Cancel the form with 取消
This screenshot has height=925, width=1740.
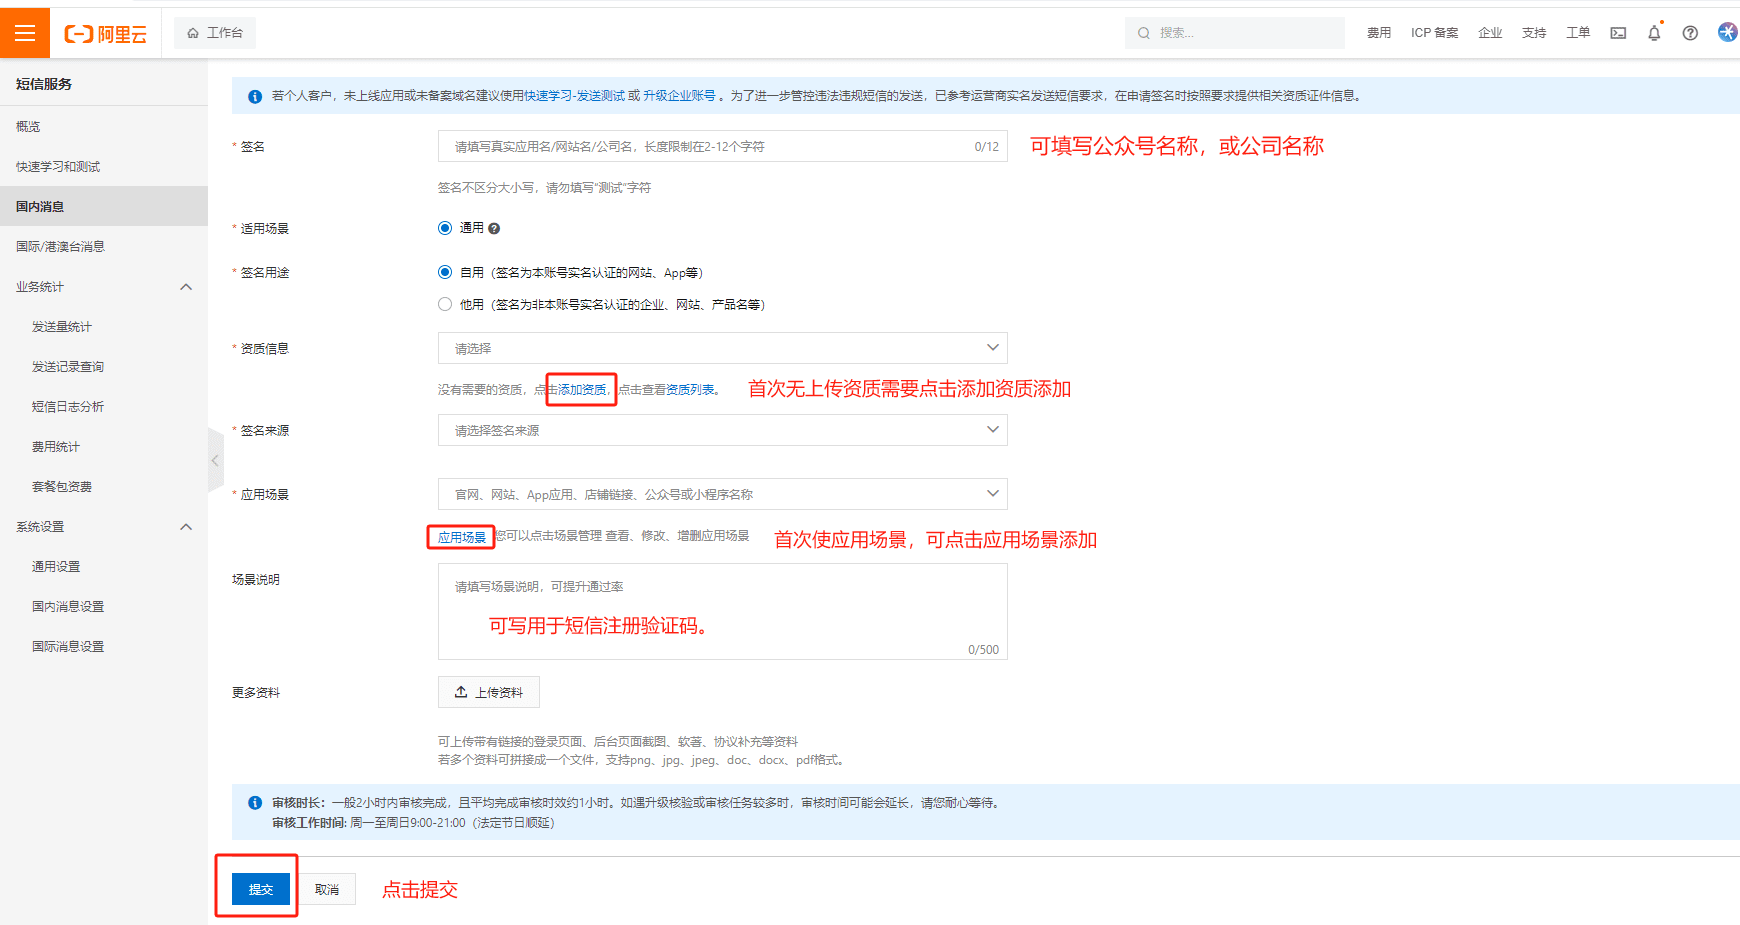click(x=327, y=889)
